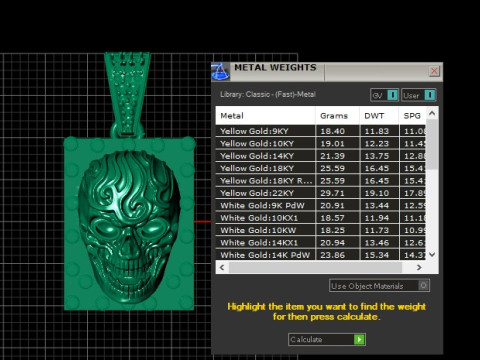Screen dimensions: 480x360
Task: Click the horizontal scrollbar thumb
Action: (315, 267)
